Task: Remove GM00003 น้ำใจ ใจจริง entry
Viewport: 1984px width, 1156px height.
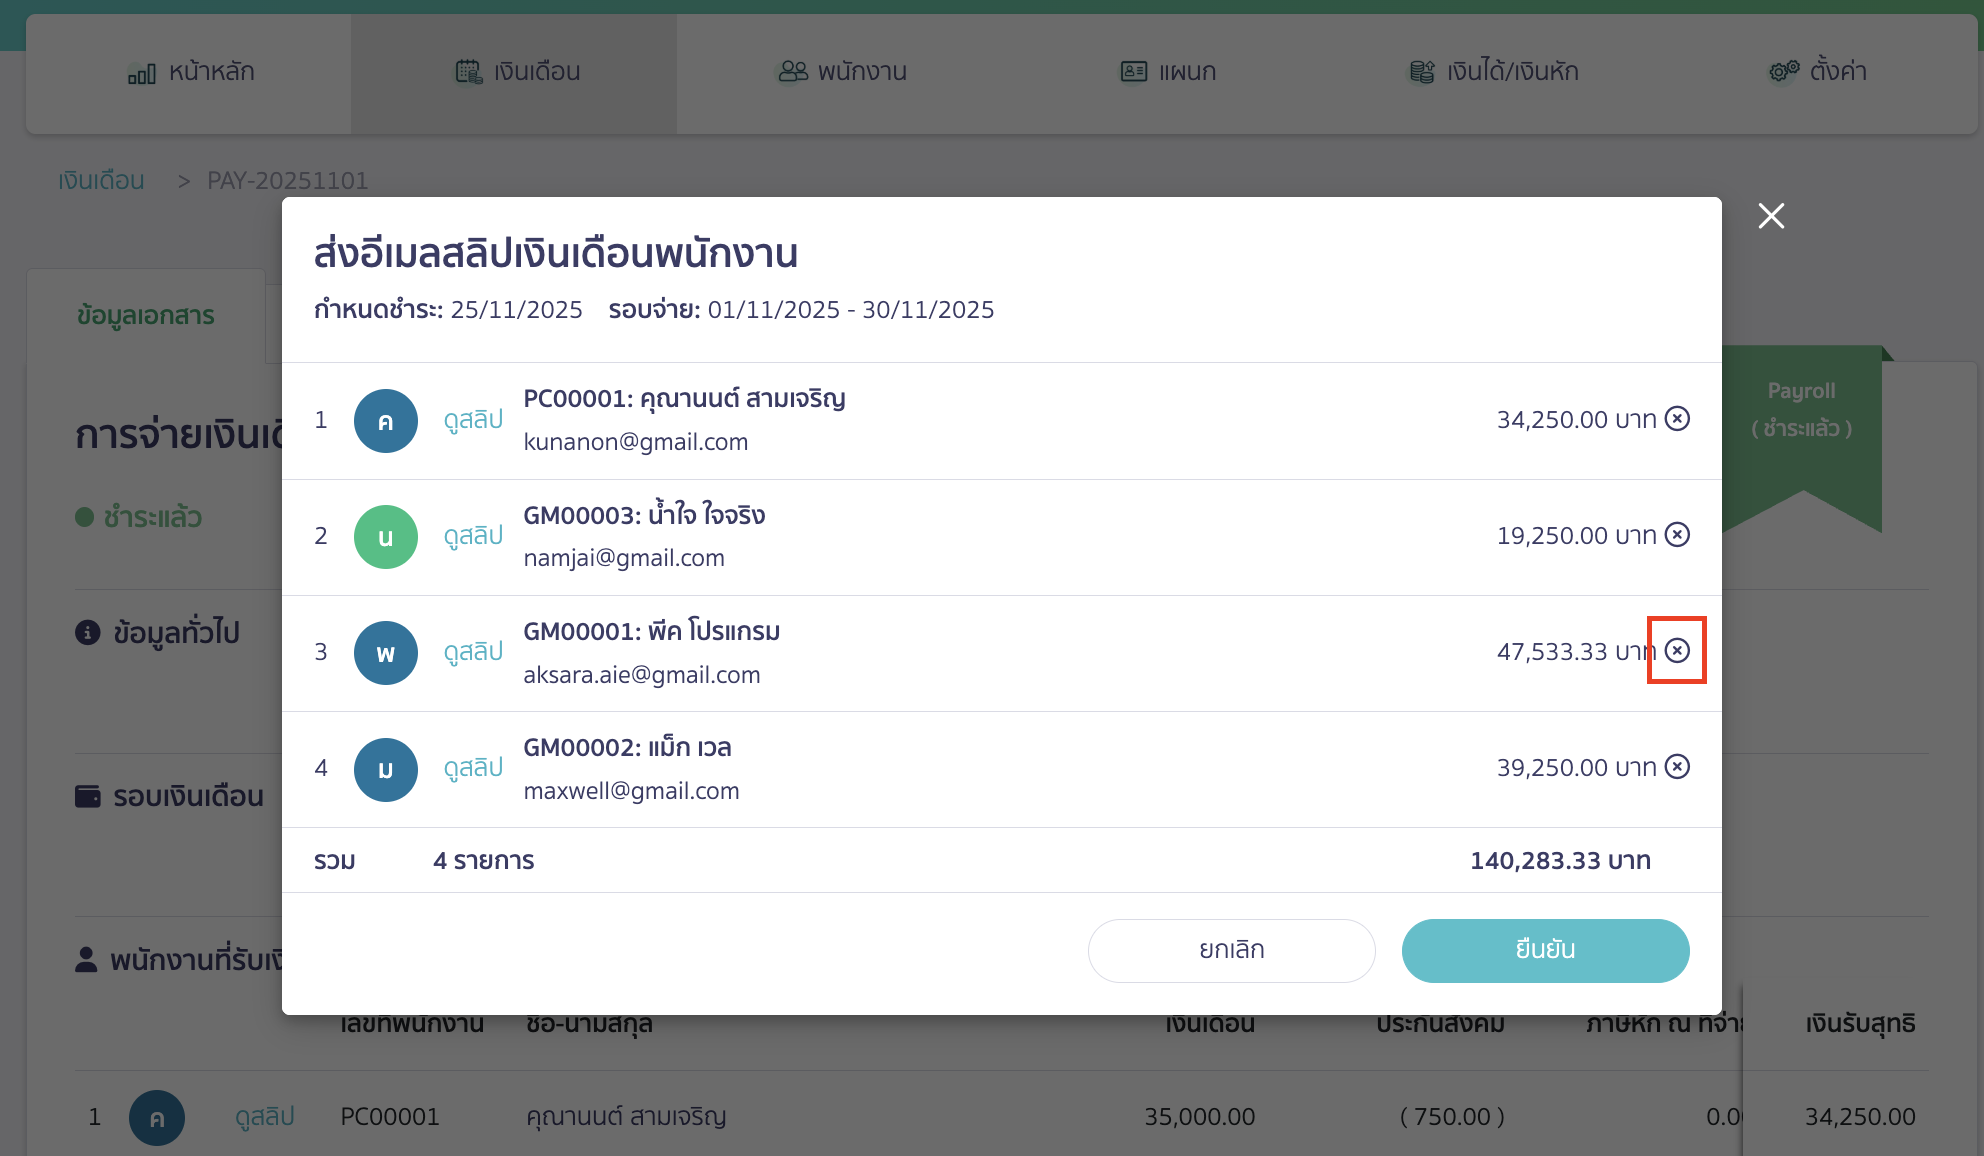Action: 1677,535
